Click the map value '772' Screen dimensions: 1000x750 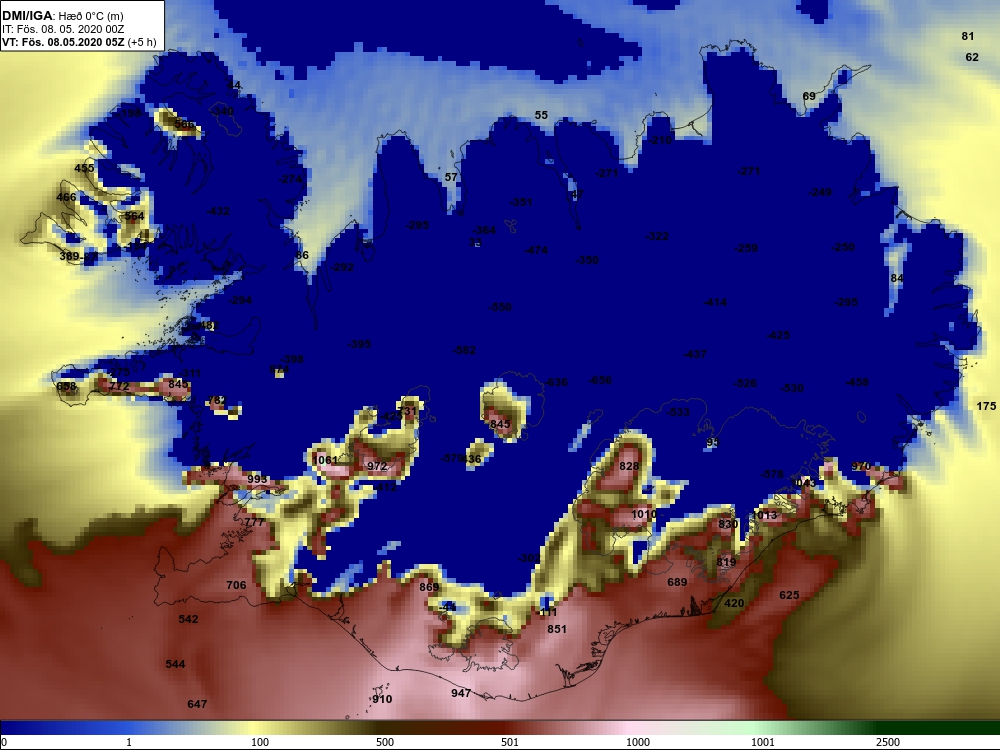119,386
